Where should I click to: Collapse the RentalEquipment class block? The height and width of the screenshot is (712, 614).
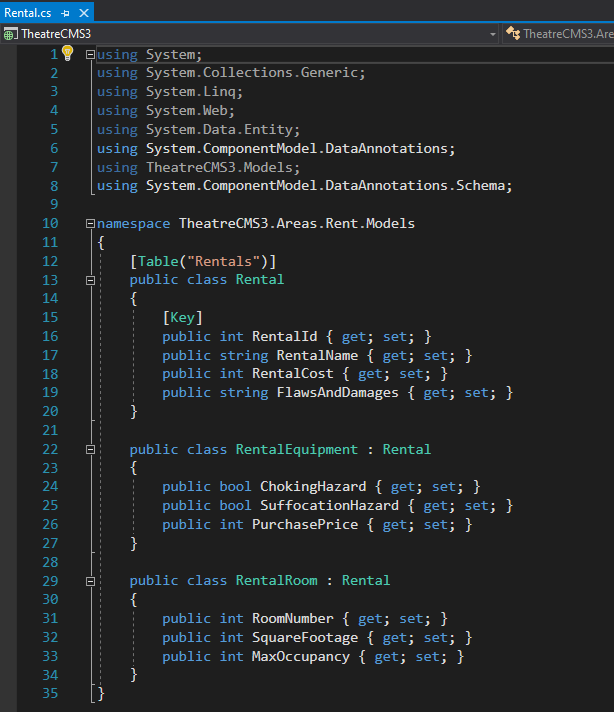click(x=90, y=450)
